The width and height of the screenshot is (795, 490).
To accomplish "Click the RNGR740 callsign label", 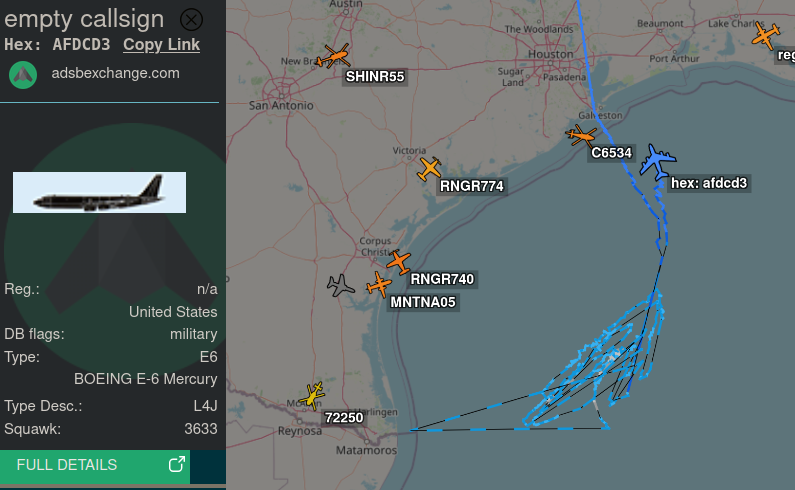I will point(442,279).
